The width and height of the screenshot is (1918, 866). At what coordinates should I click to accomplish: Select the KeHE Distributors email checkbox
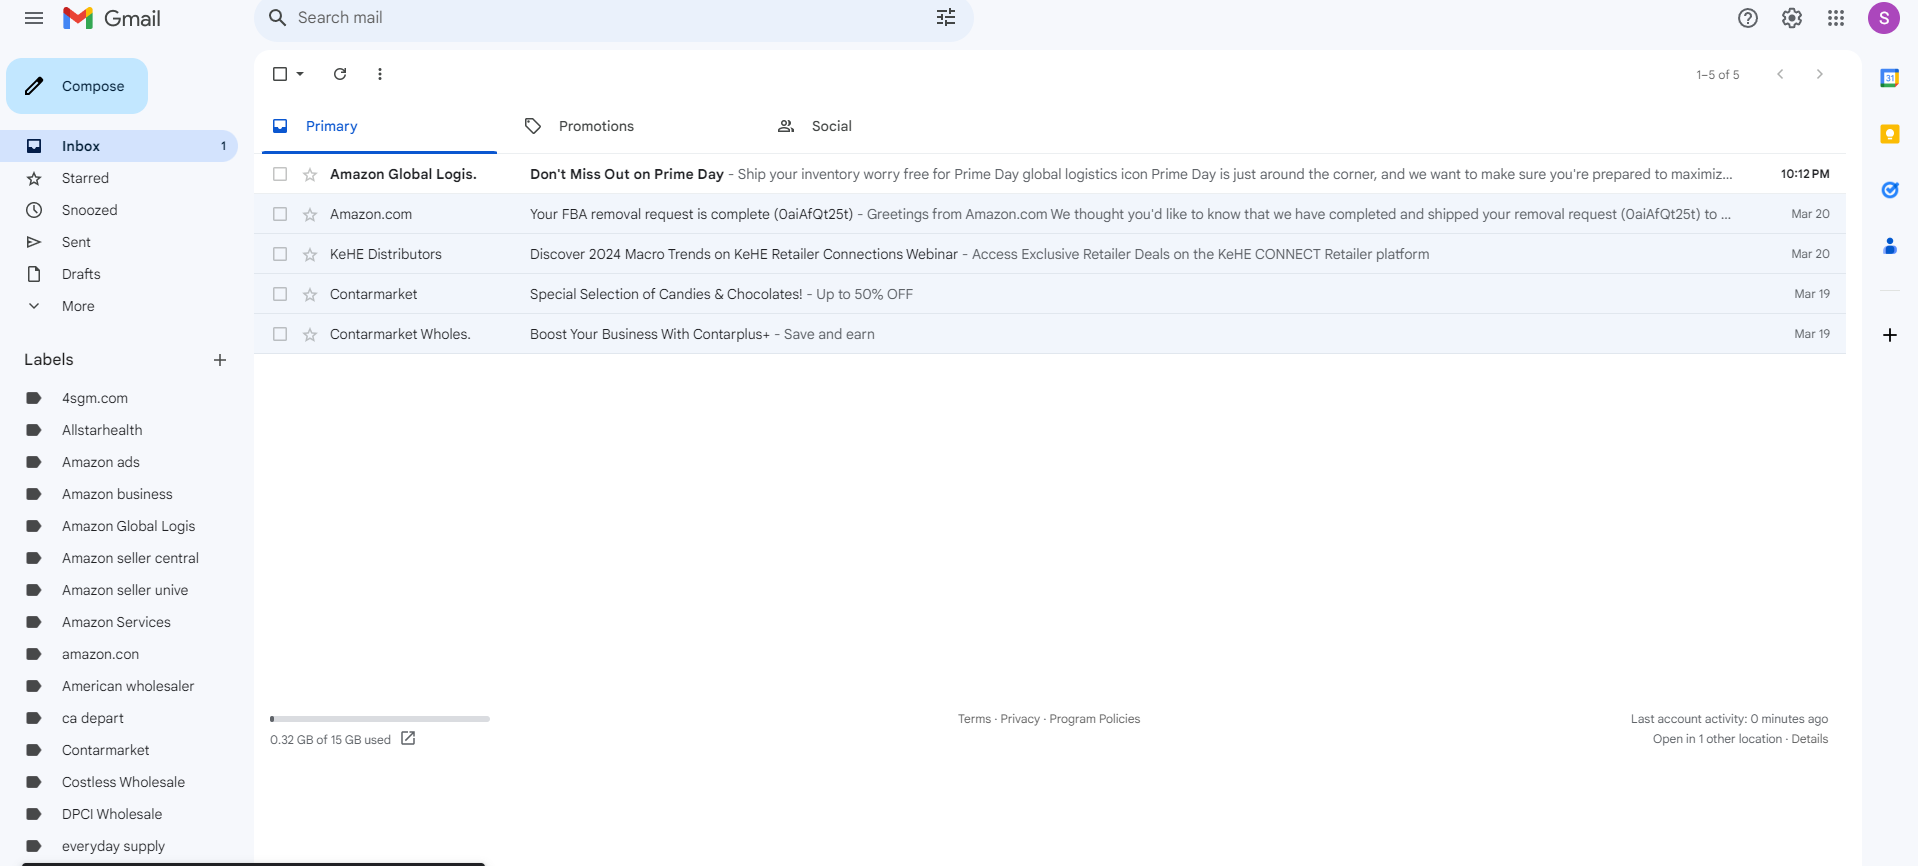click(280, 254)
